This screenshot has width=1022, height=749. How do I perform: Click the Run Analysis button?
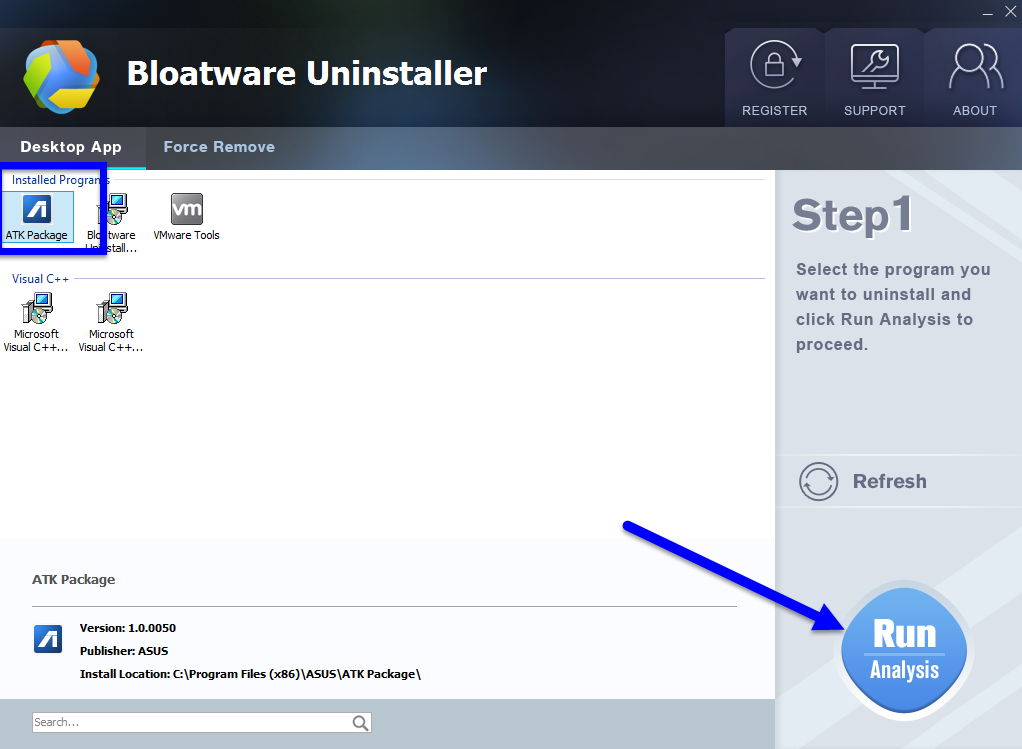point(904,651)
